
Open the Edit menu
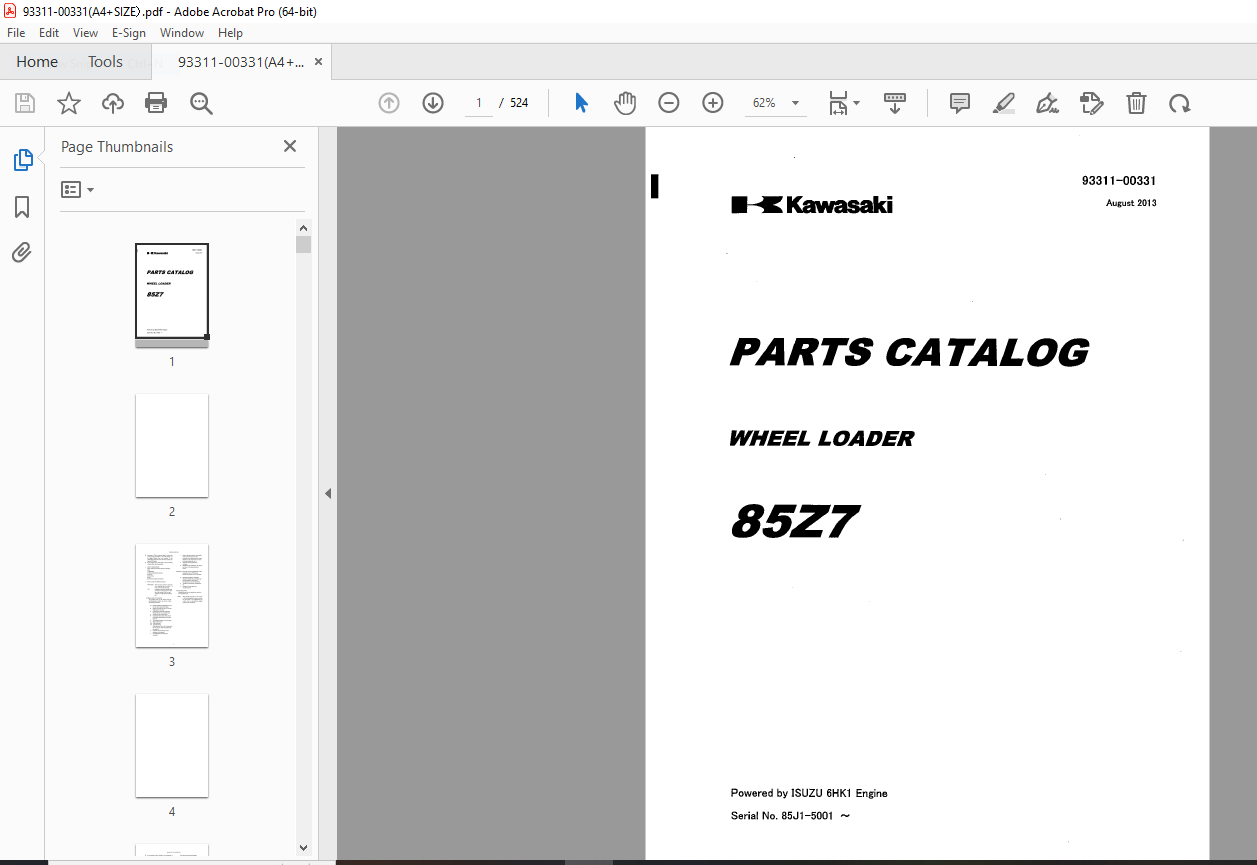[x=49, y=33]
